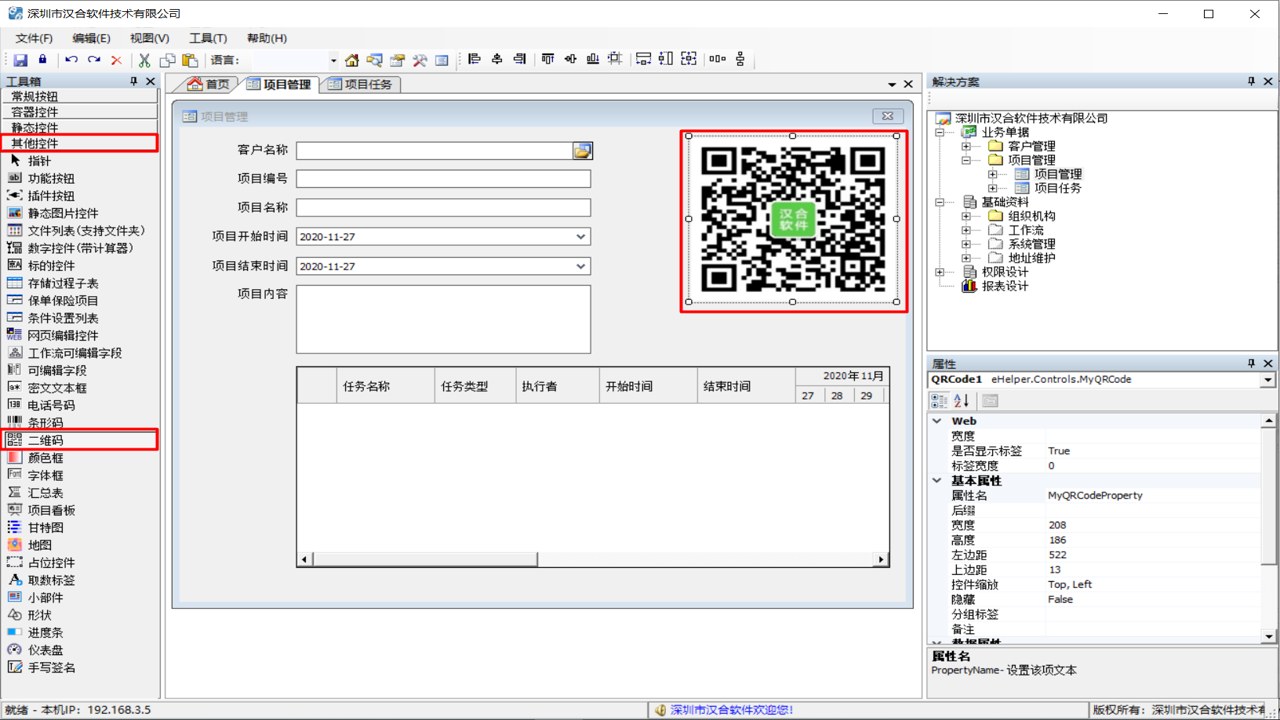Open the 静态控件 toolbox section
This screenshot has height=720, width=1280.
[x=80, y=128]
